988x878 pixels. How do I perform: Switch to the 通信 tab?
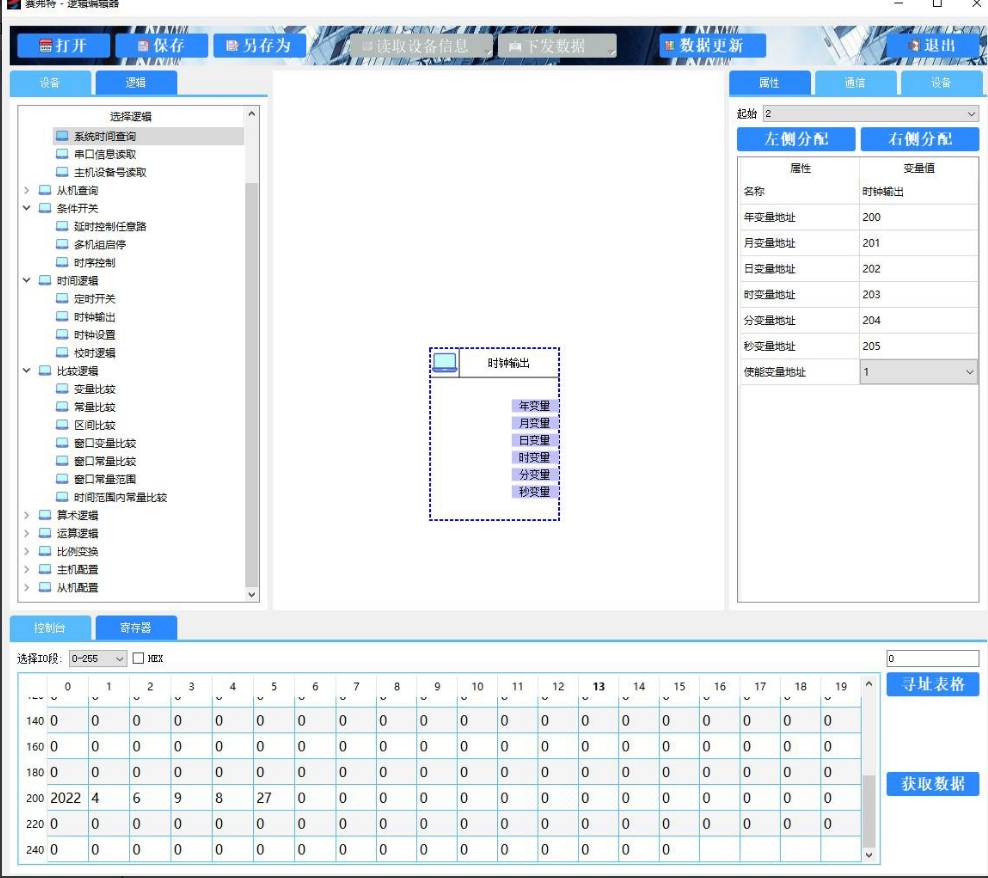tap(855, 83)
